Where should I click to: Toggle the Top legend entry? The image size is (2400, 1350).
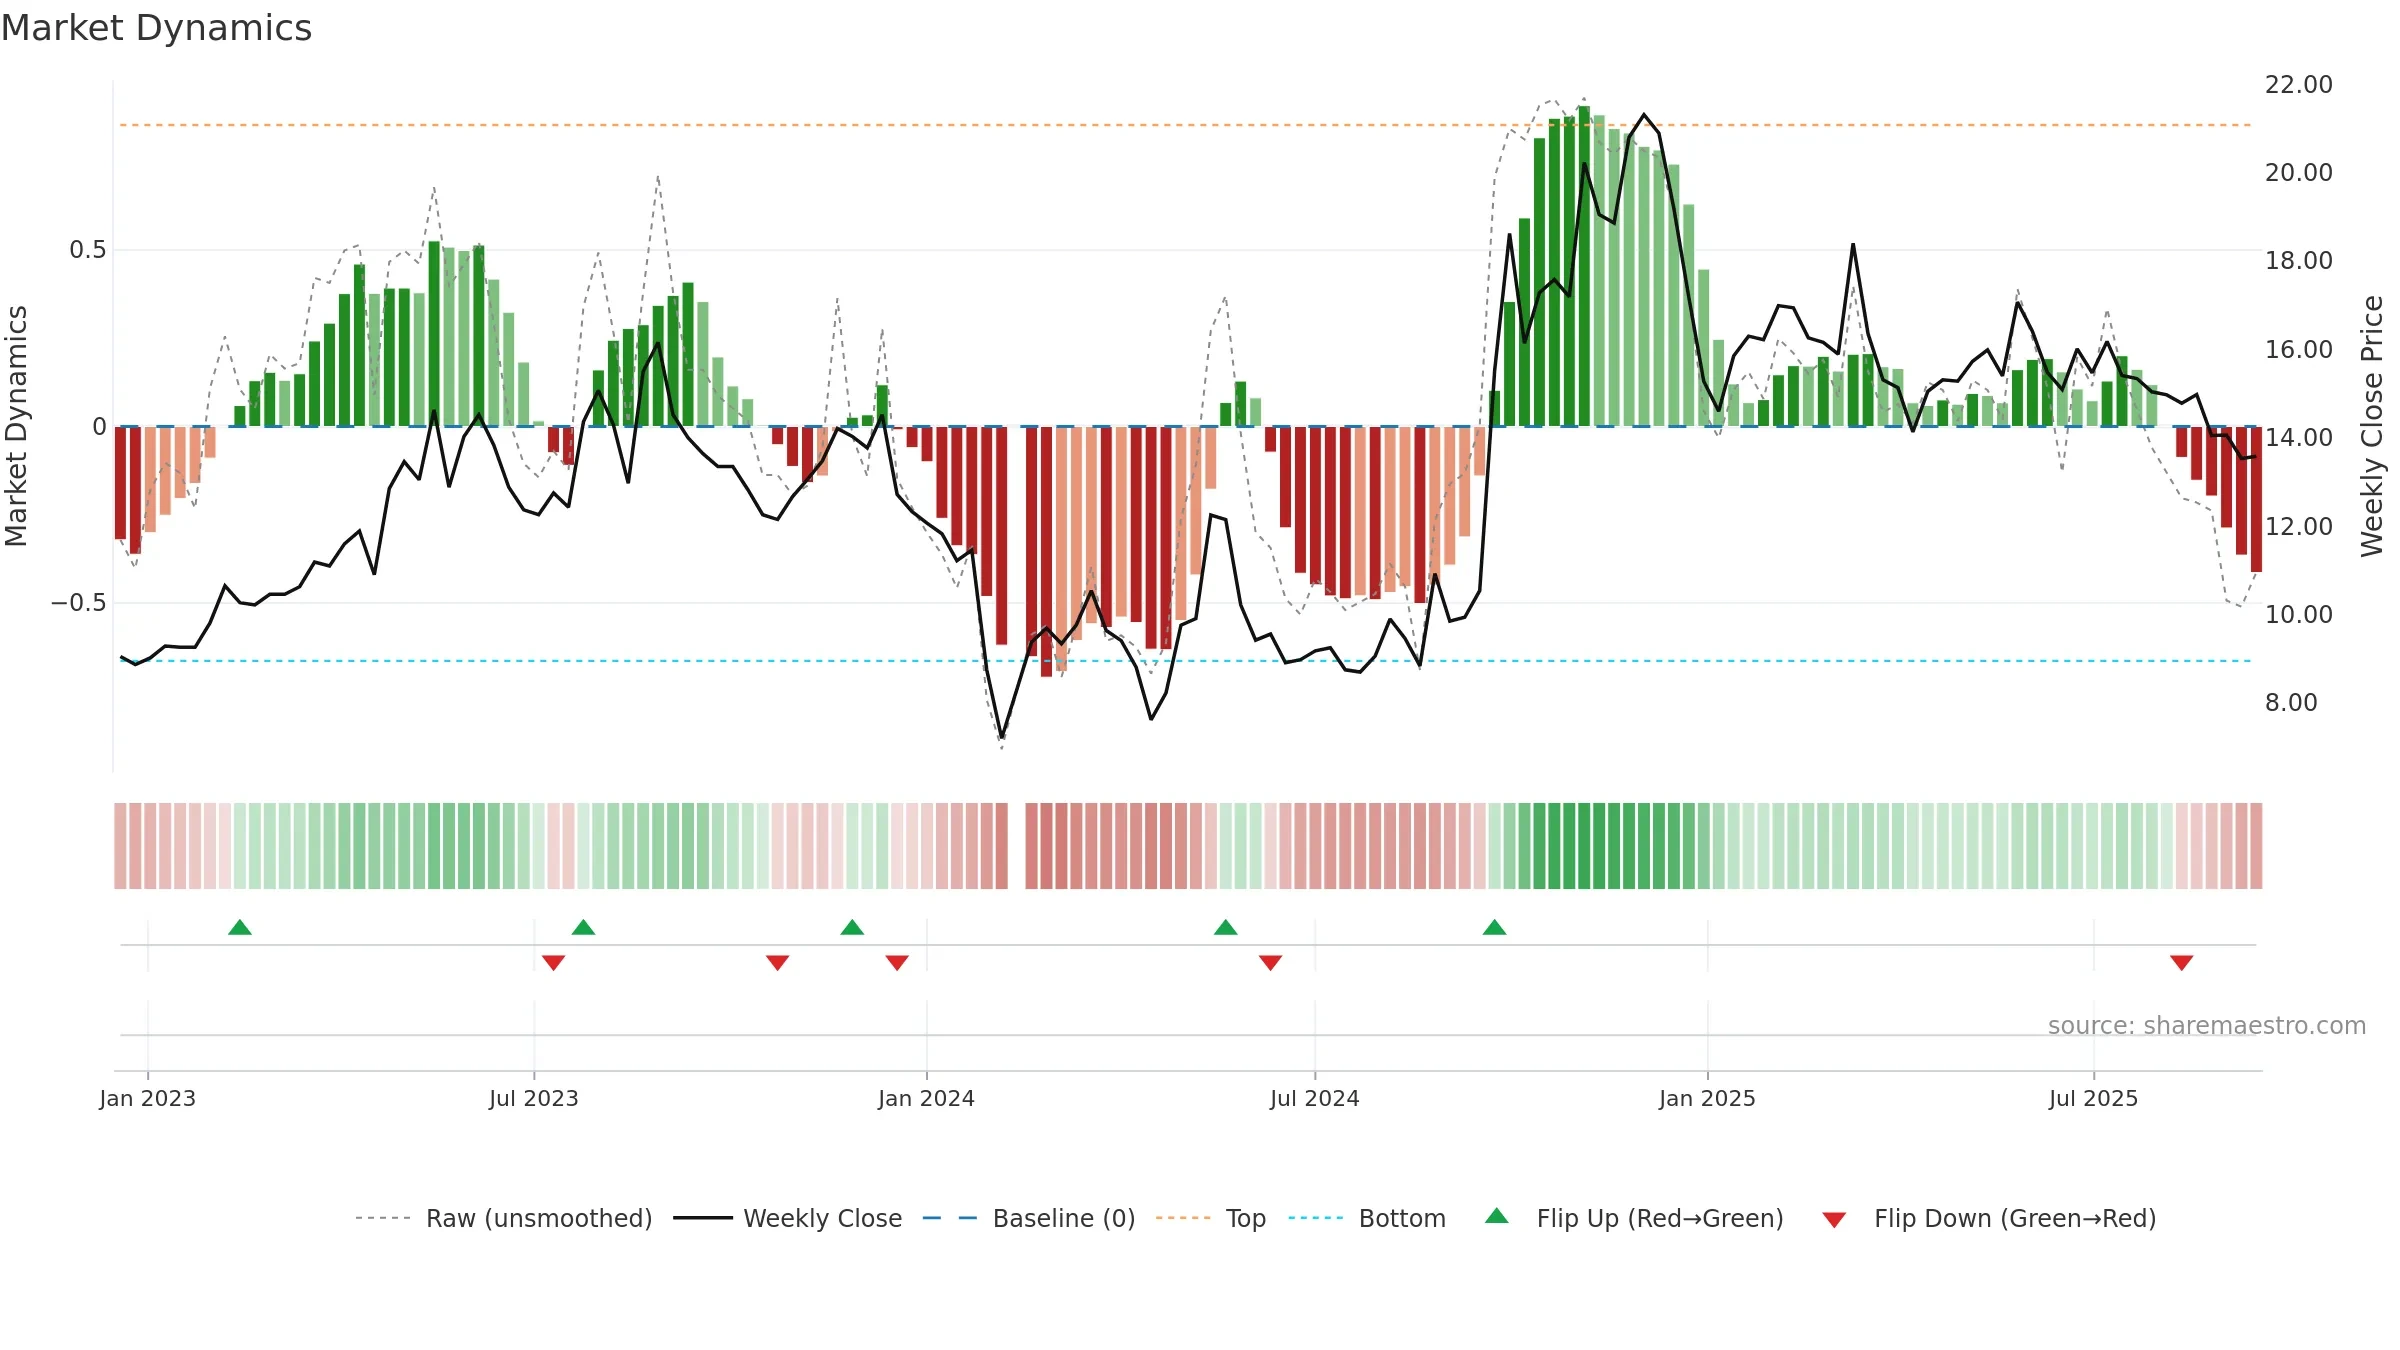point(1211,1218)
